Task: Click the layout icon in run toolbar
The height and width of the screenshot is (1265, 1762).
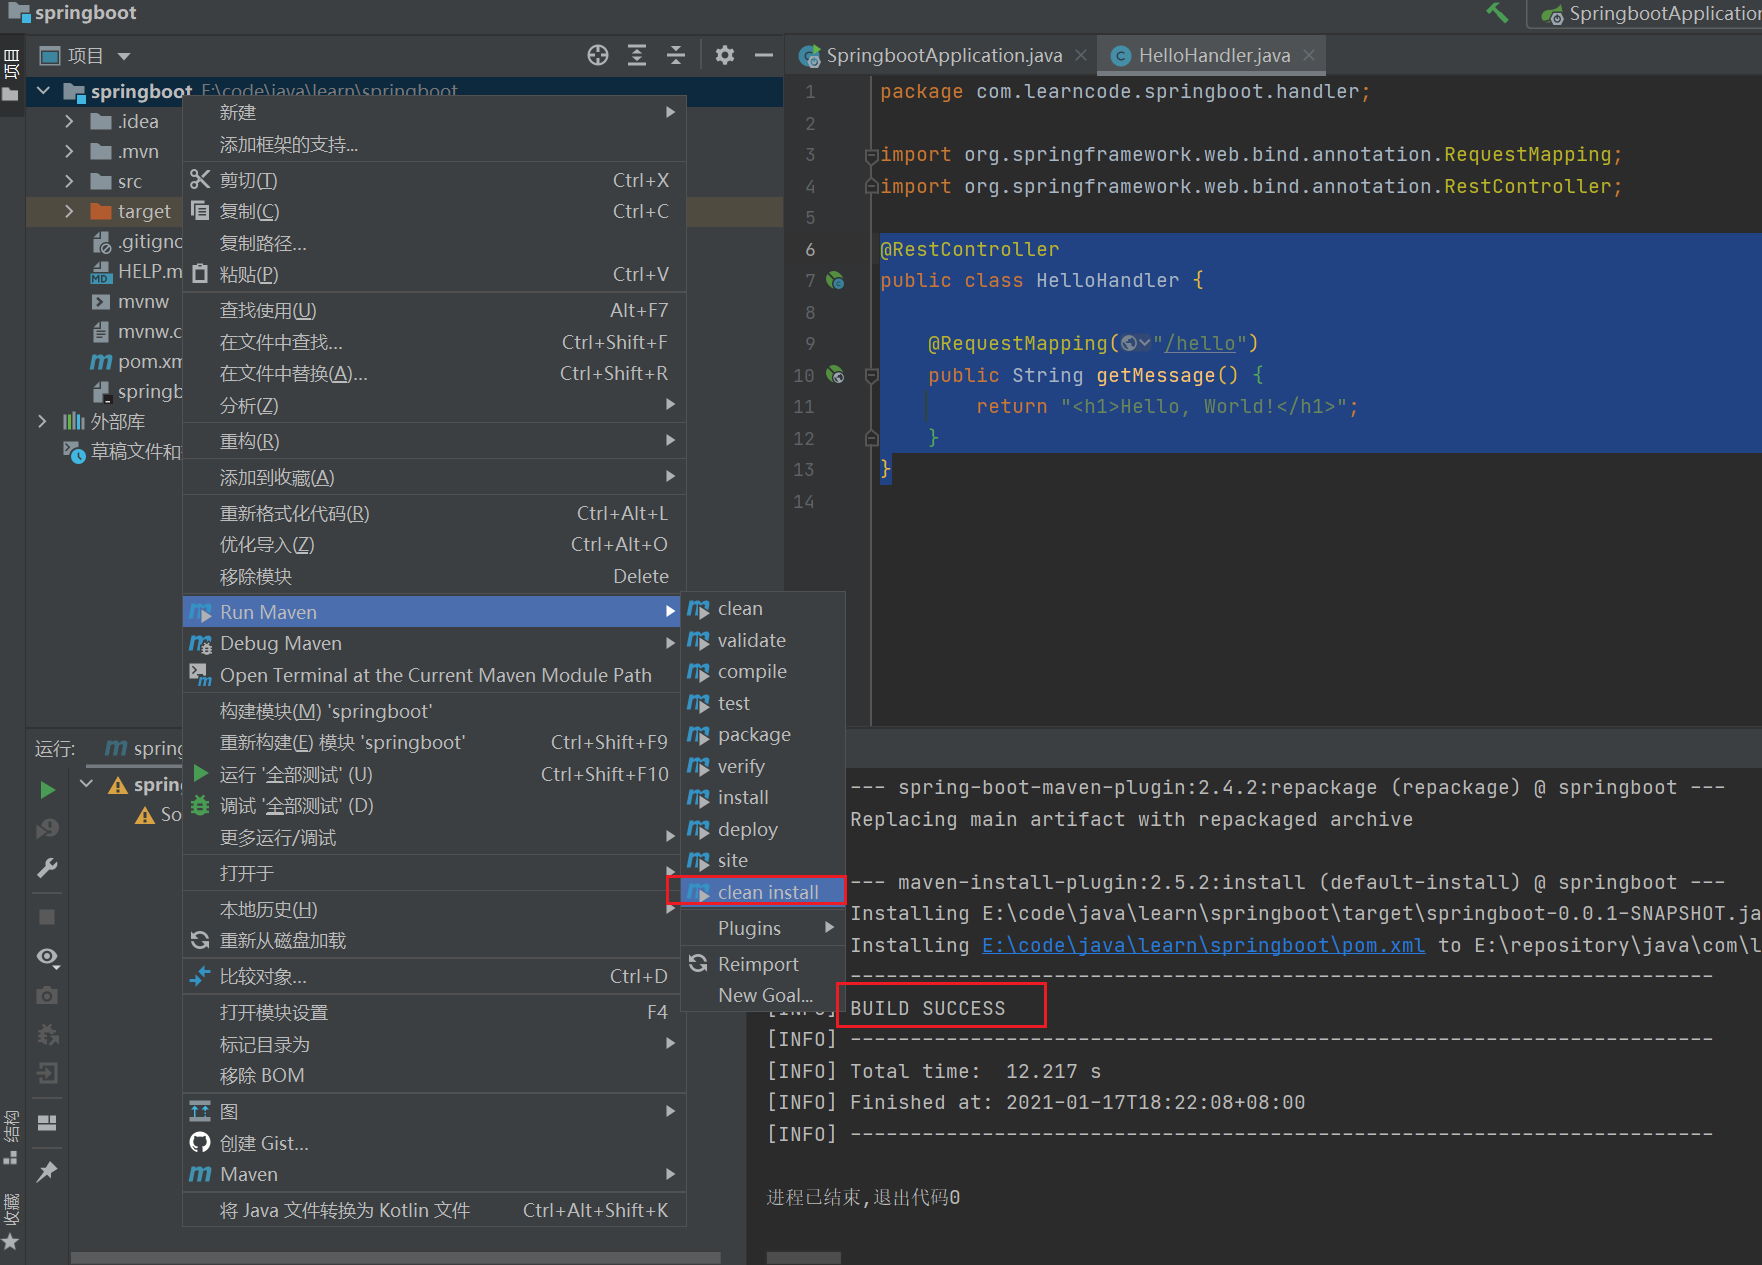Action: (47, 1122)
